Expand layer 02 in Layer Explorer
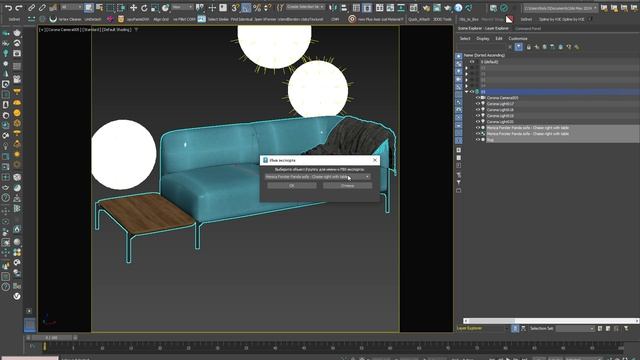 pyautogui.click(x=467, y=74)
